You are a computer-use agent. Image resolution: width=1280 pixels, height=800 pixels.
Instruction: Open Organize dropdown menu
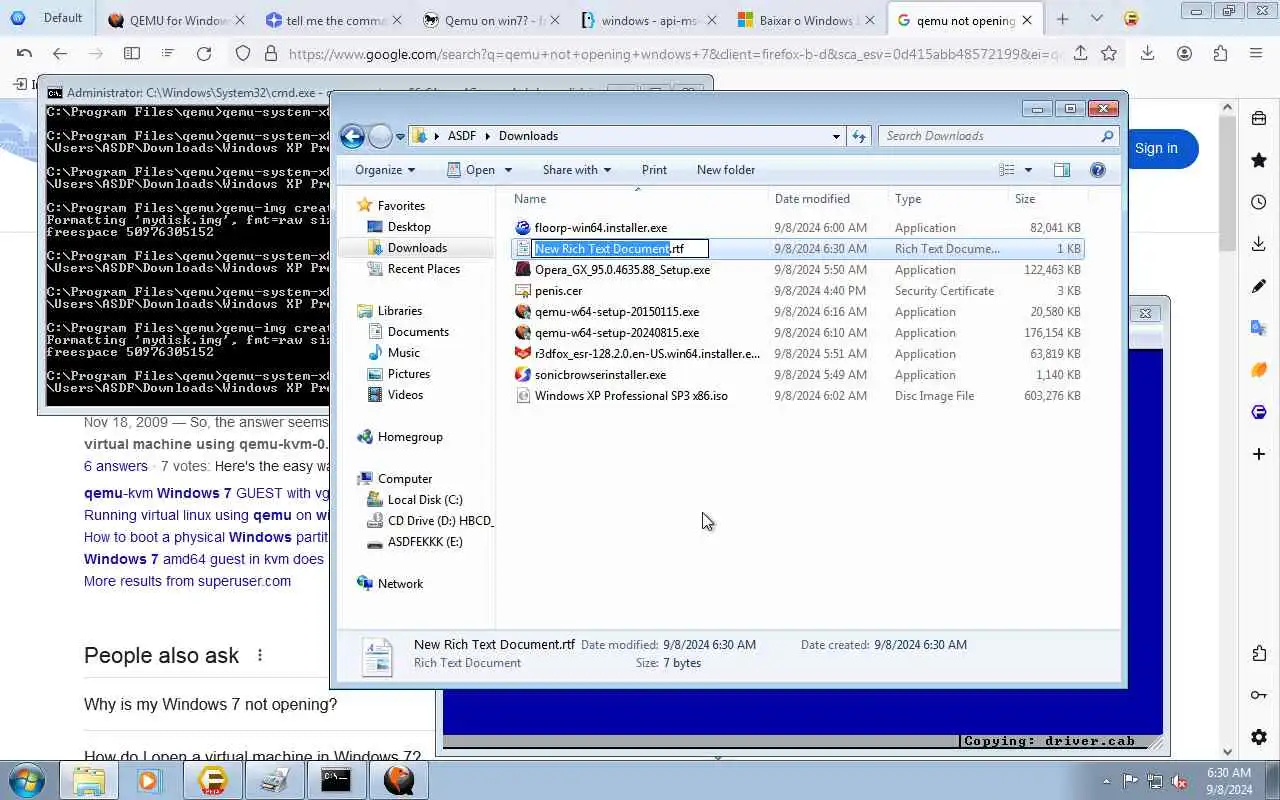point(385,170)
